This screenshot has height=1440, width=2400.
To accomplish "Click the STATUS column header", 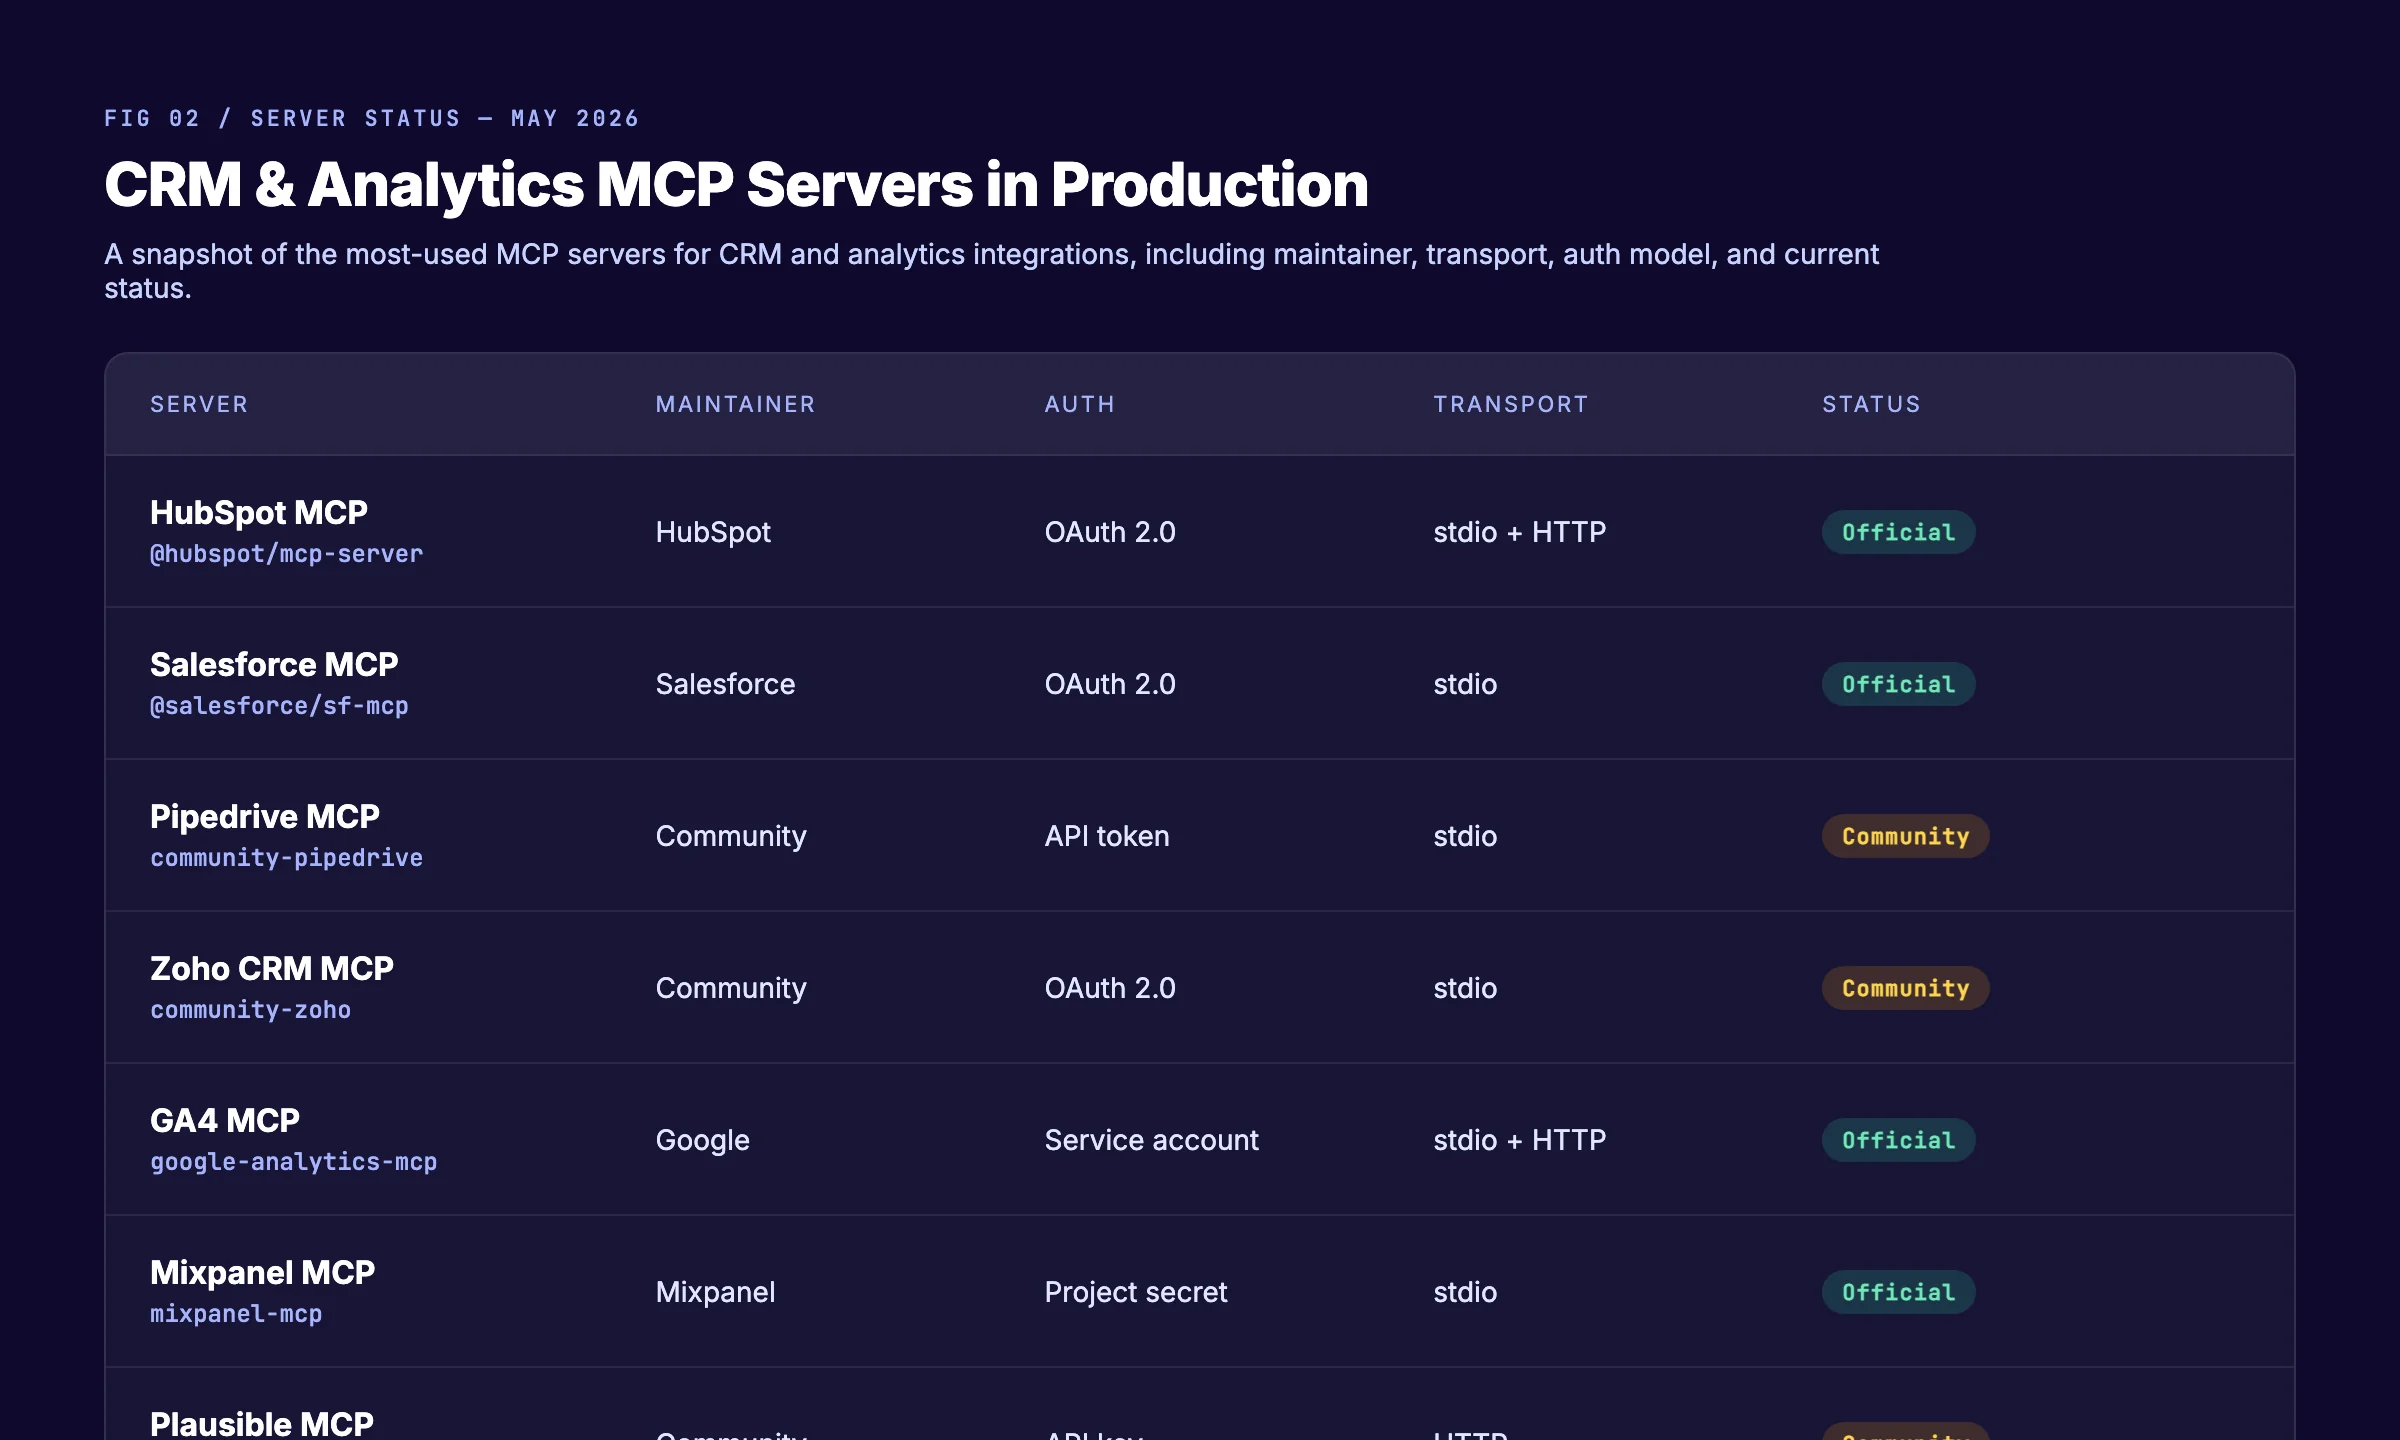I will coord(1871,404).
